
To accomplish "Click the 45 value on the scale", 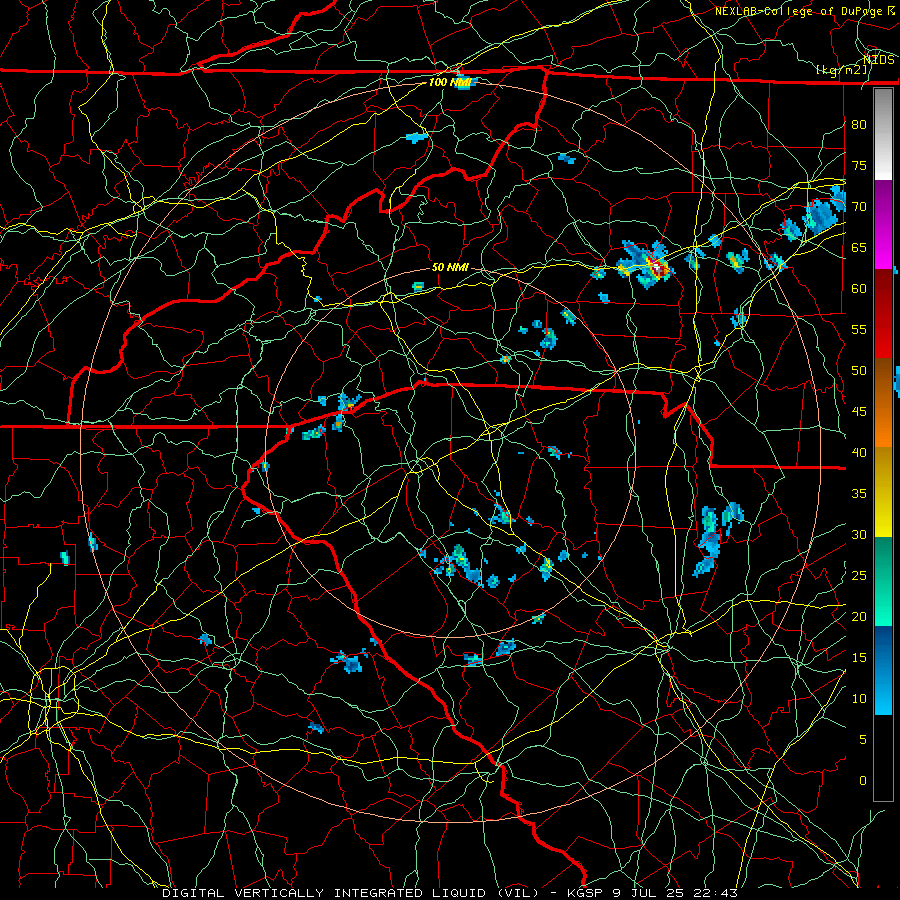I will point(859,412).
